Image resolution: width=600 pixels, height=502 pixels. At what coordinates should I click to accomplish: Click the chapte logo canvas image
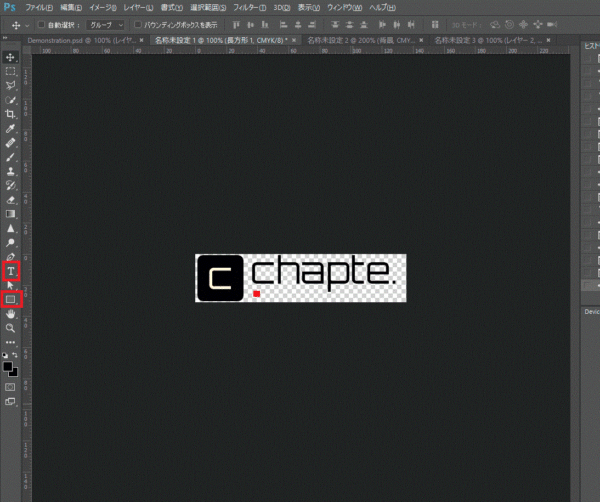pyautogui.click(x=301, y=278)
